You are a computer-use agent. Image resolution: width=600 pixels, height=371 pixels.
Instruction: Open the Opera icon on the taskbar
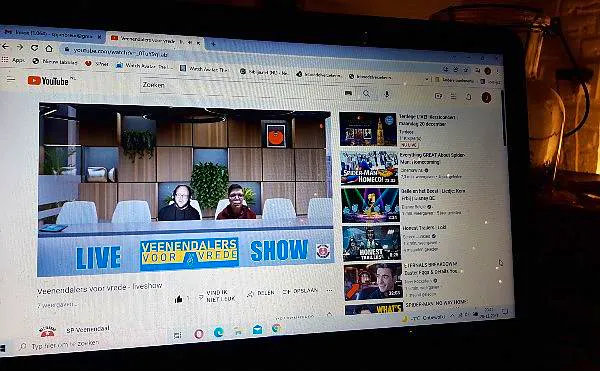[199, 334]
